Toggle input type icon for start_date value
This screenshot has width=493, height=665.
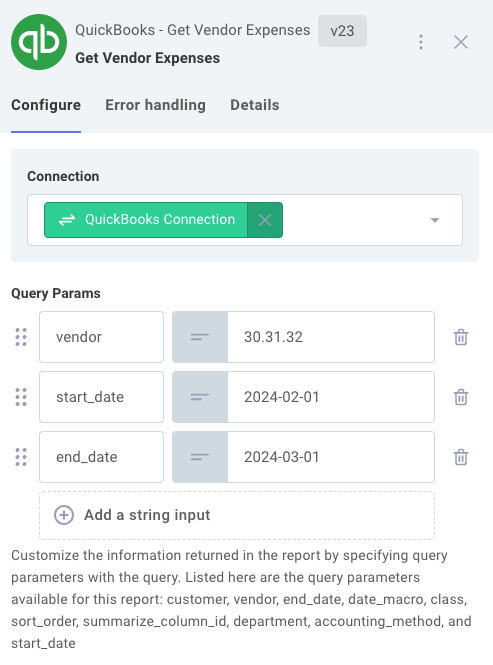coord(200,397)
